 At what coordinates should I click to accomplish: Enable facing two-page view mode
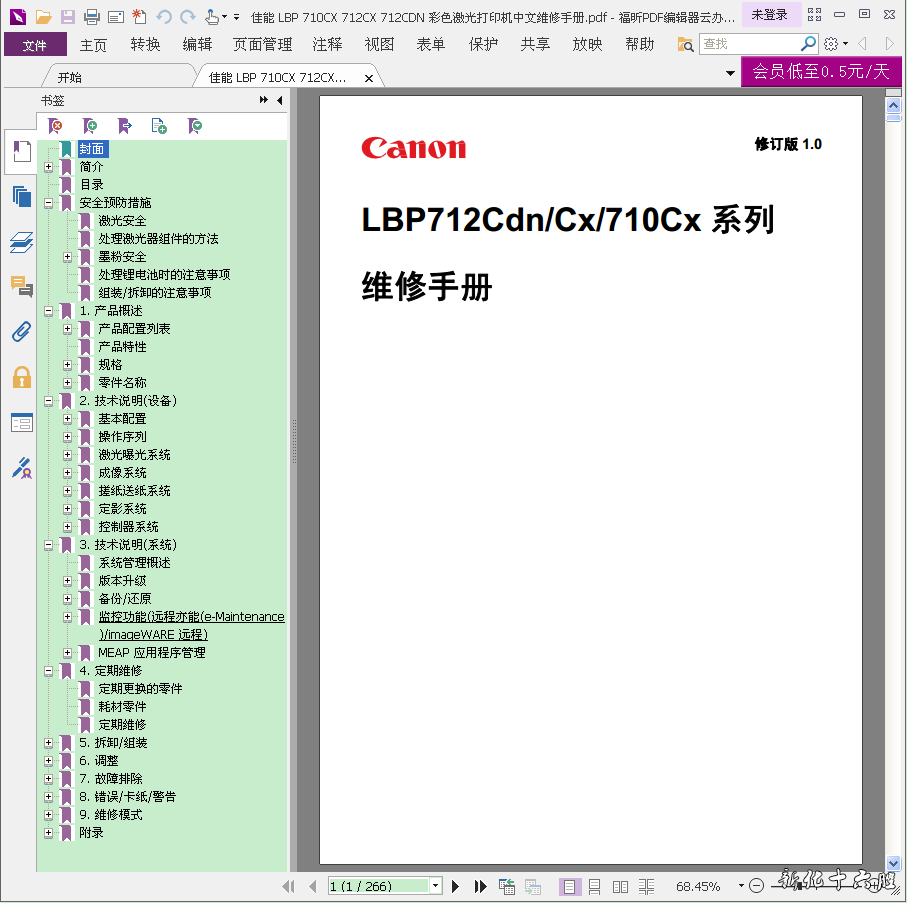(x=621, y=886)
